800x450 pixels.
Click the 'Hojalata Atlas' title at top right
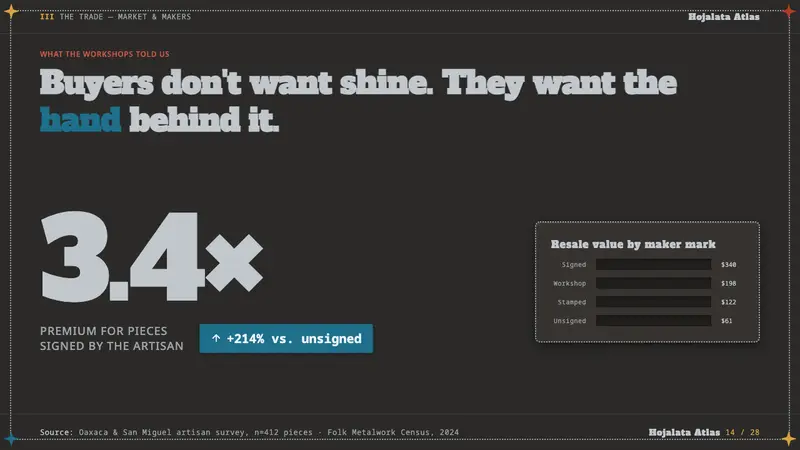tap(723, 17)
